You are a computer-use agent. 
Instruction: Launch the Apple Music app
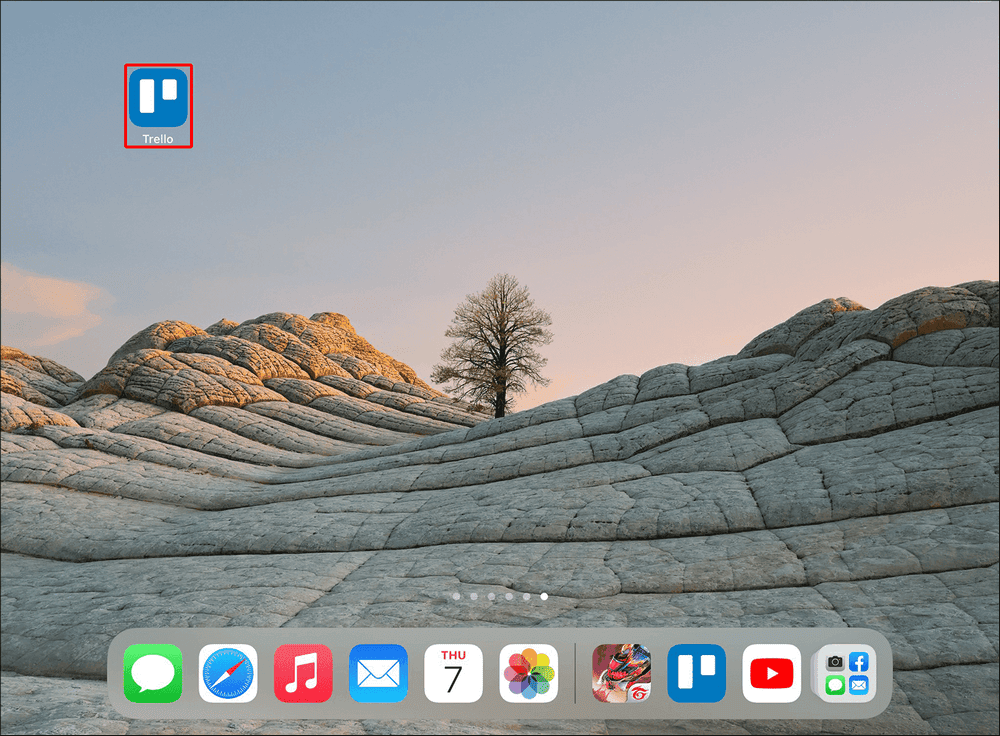click(x=303, y=672)
